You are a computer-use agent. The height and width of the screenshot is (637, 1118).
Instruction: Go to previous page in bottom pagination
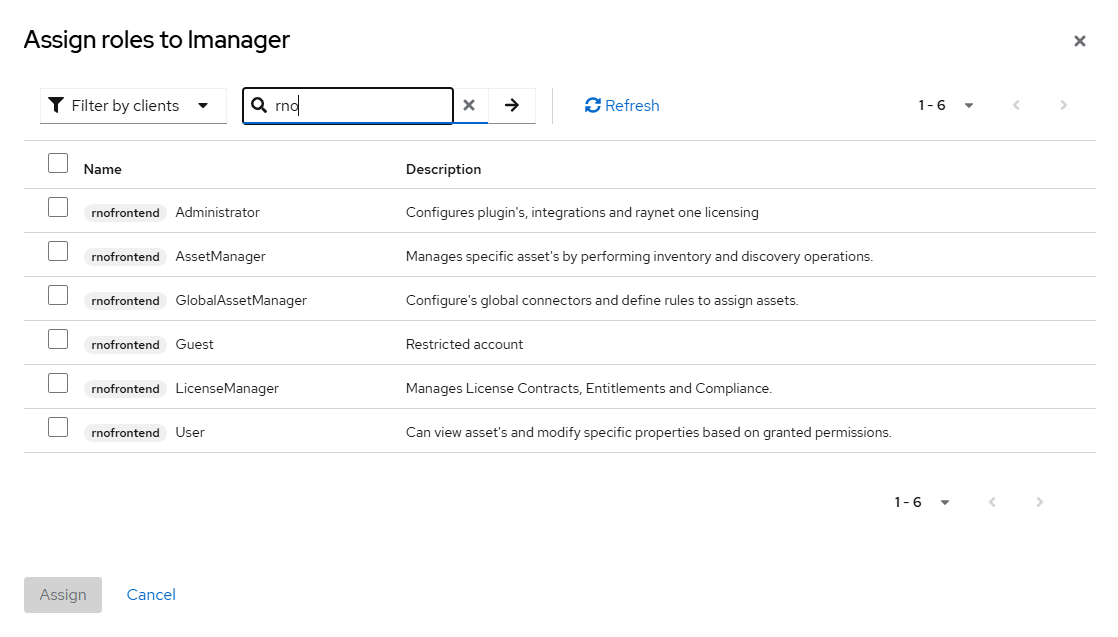(x=992, y=502)
